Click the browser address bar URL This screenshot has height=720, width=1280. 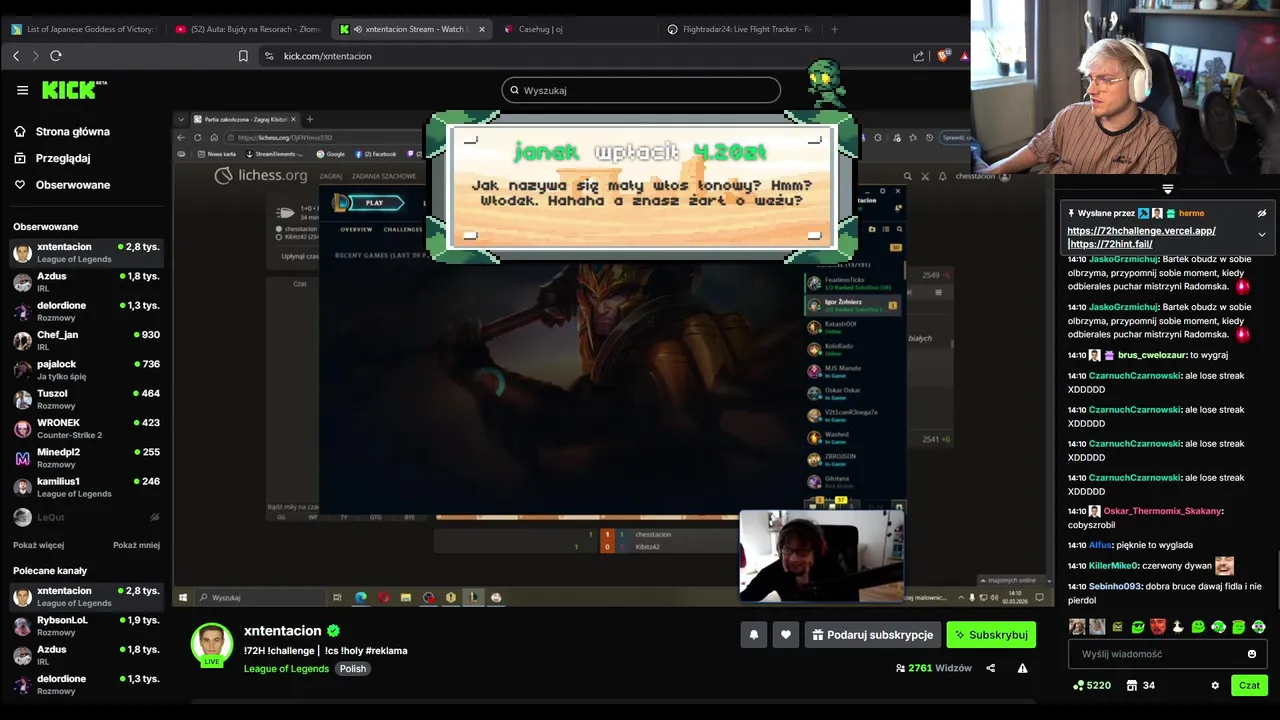click(327, 56)
